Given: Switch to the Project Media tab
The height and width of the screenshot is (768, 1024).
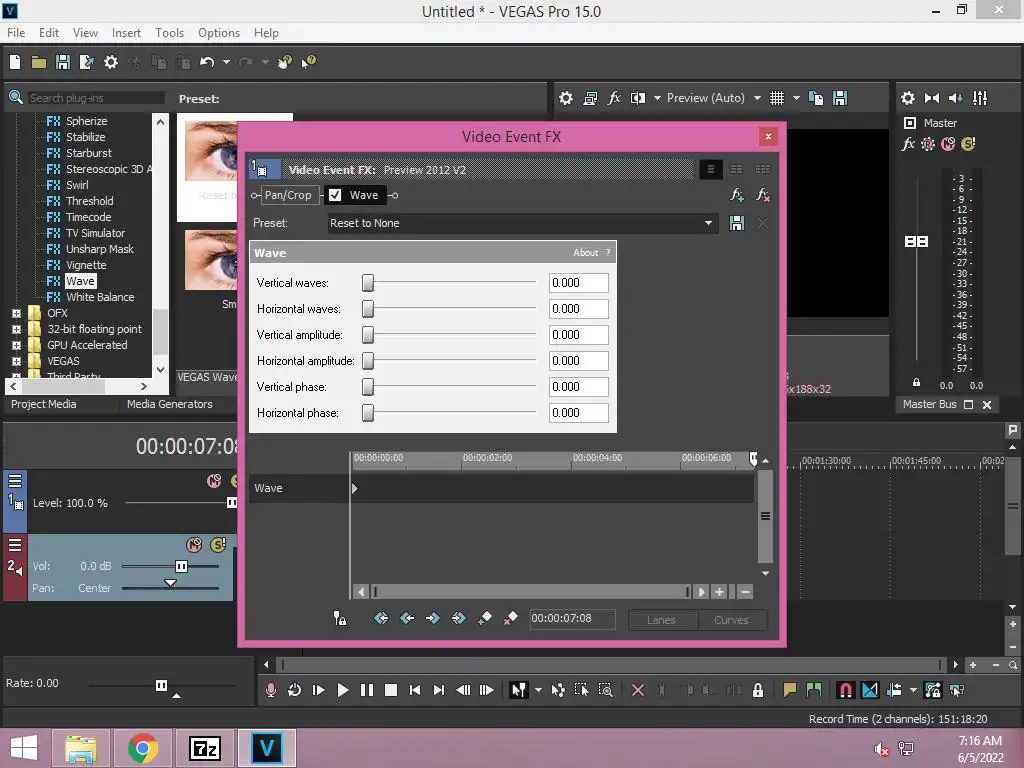Looking at the screenshot, I should pos(44,404).
